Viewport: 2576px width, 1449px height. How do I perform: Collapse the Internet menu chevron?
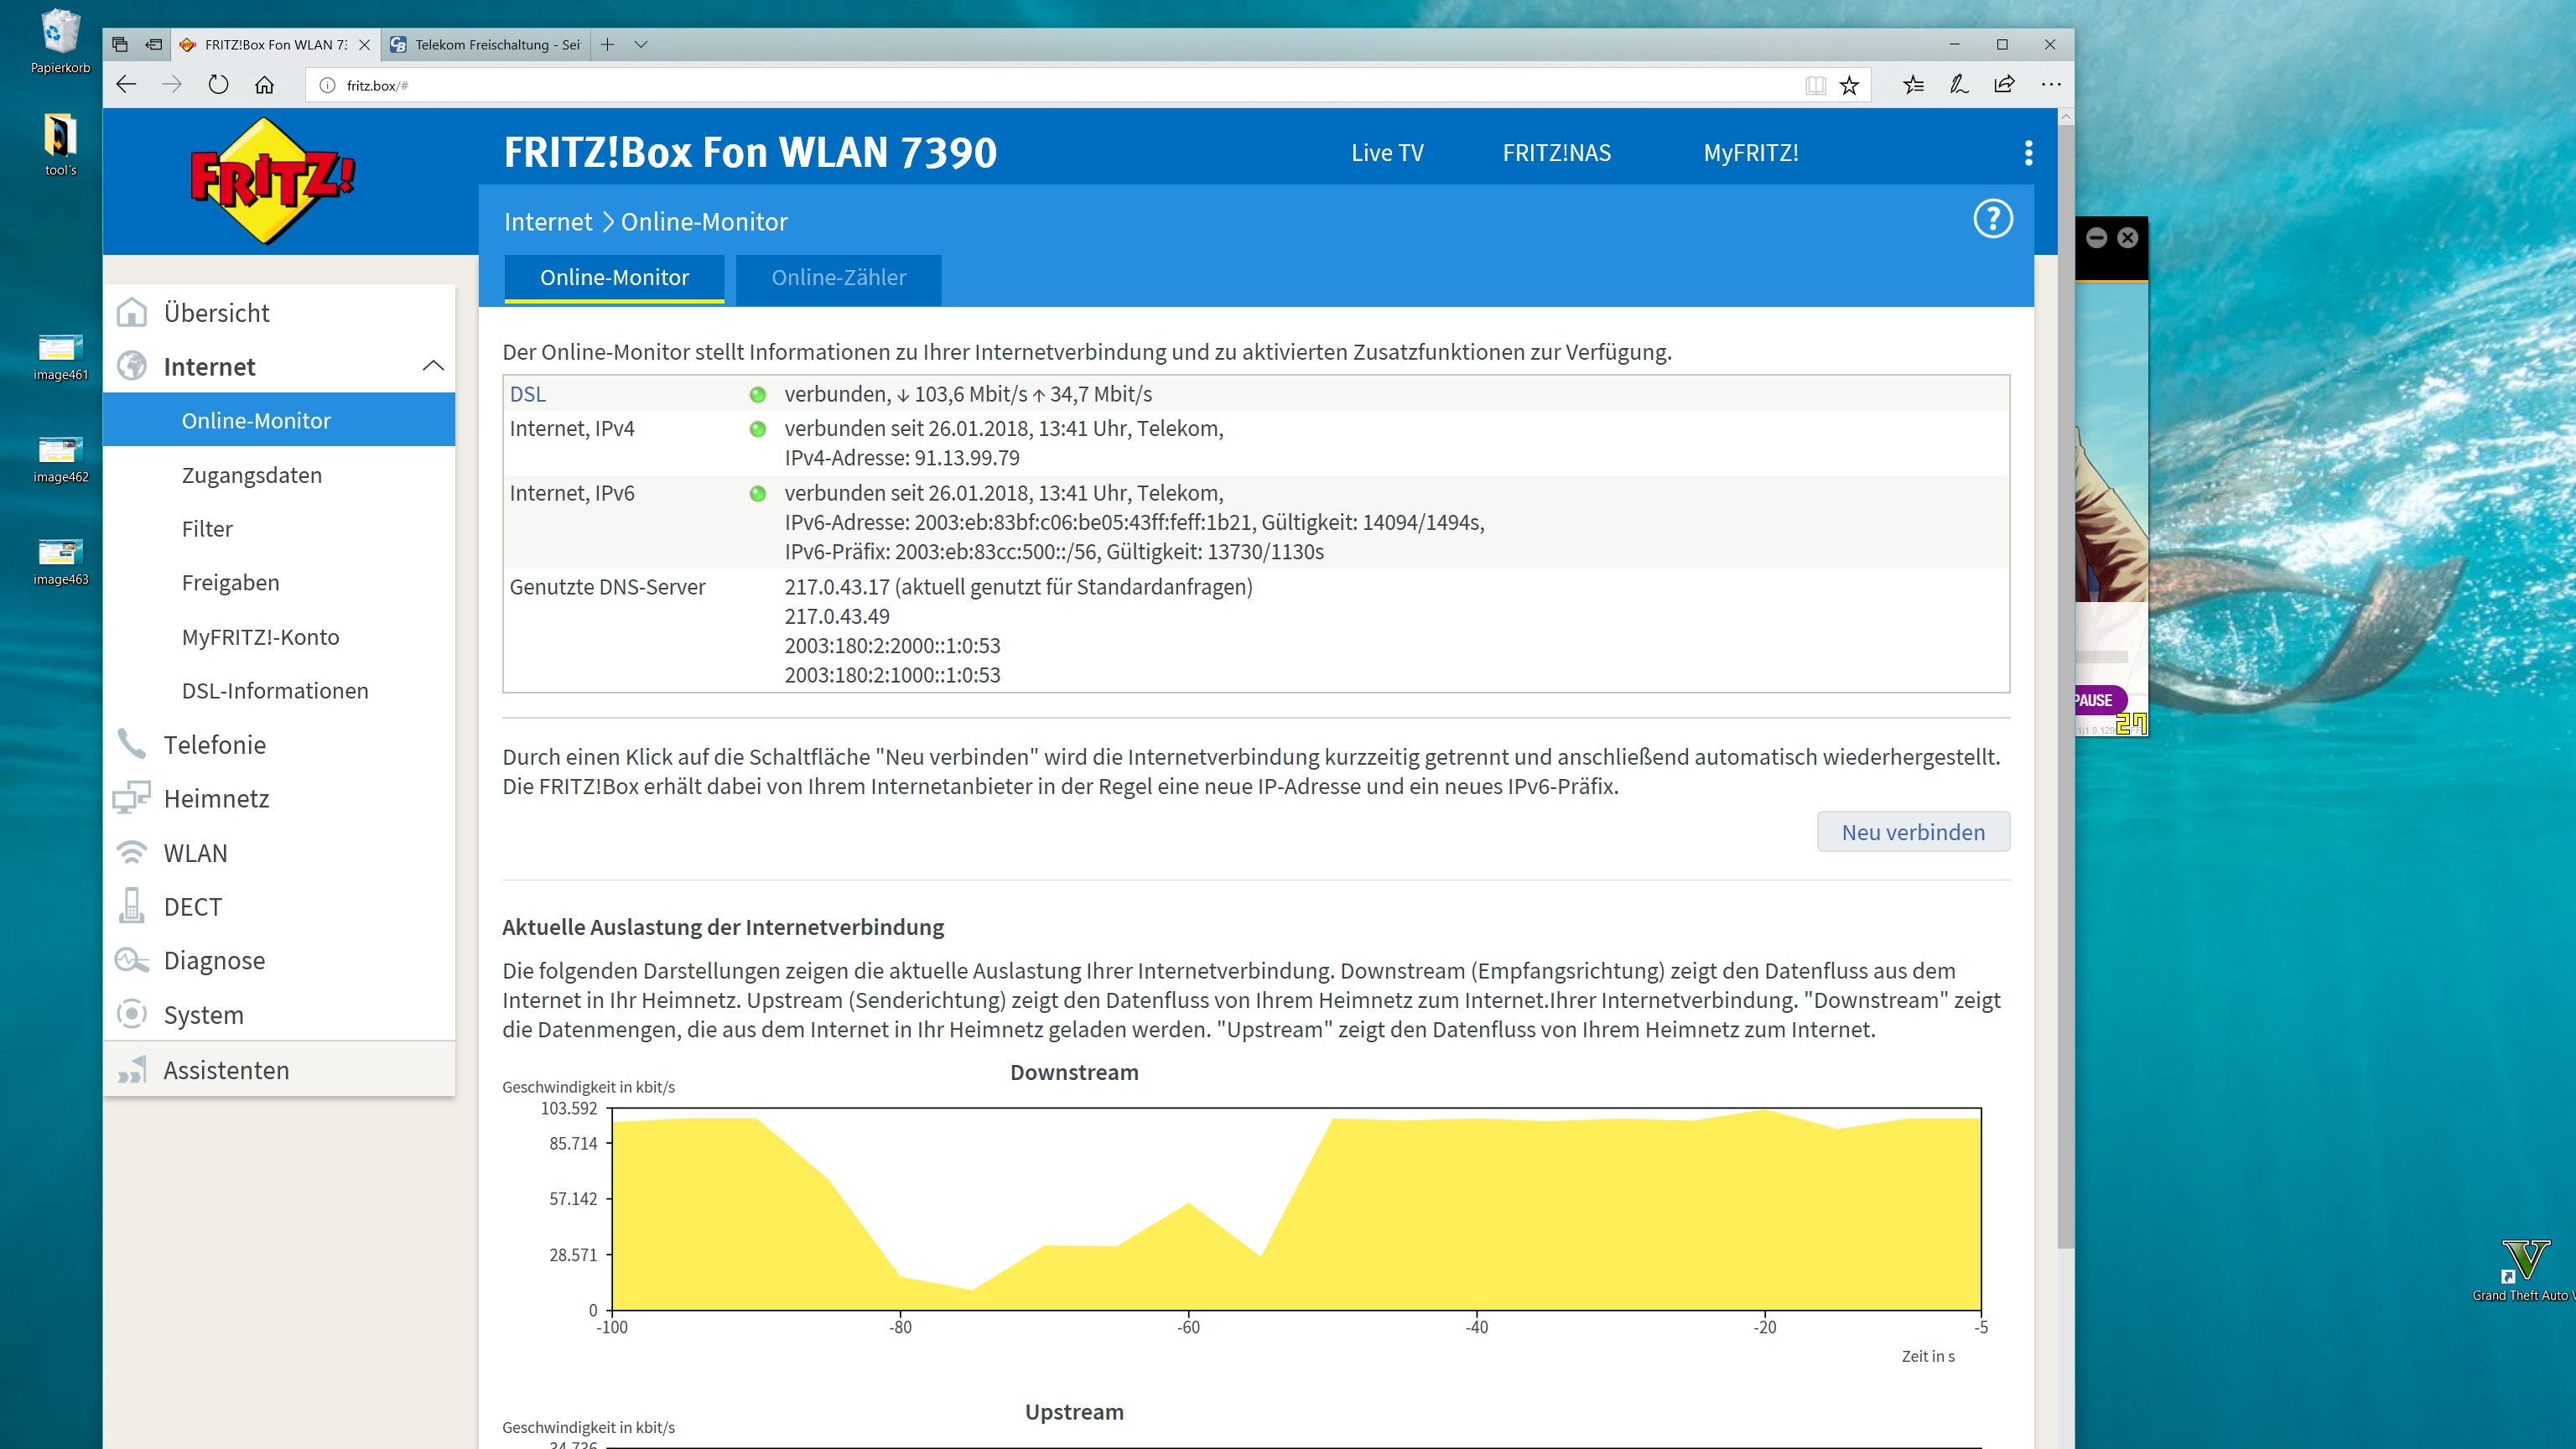click(433, 366)
